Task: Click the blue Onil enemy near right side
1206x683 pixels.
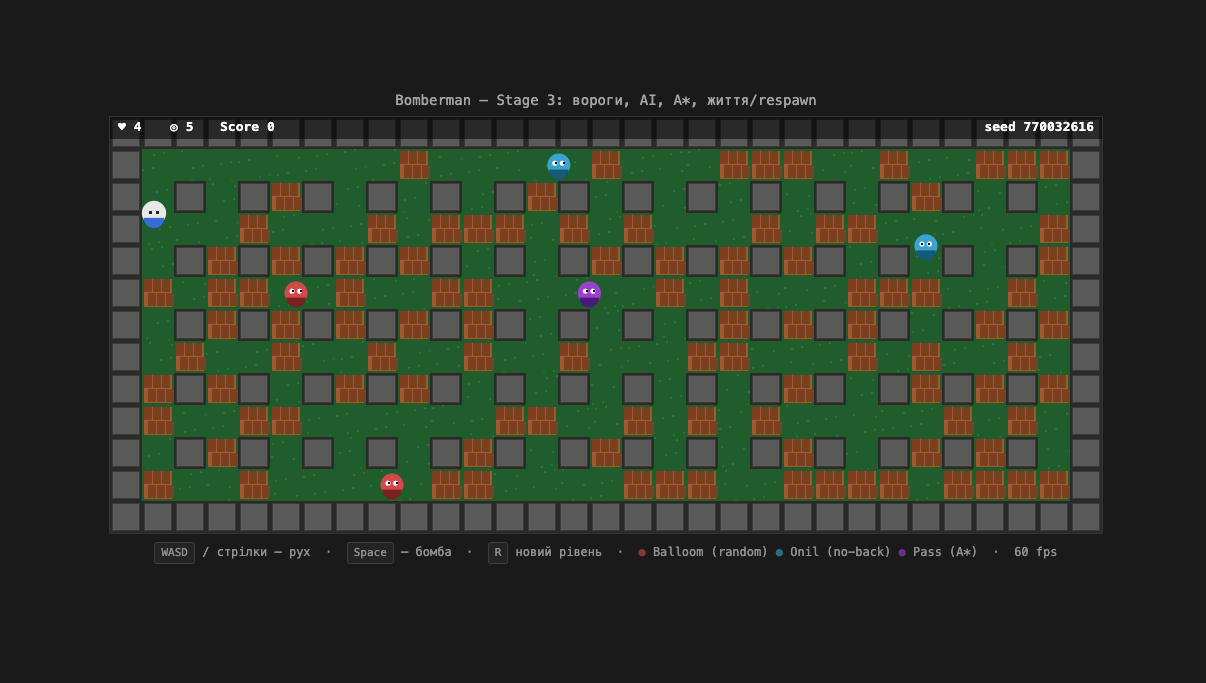Action: coord(926,247)
